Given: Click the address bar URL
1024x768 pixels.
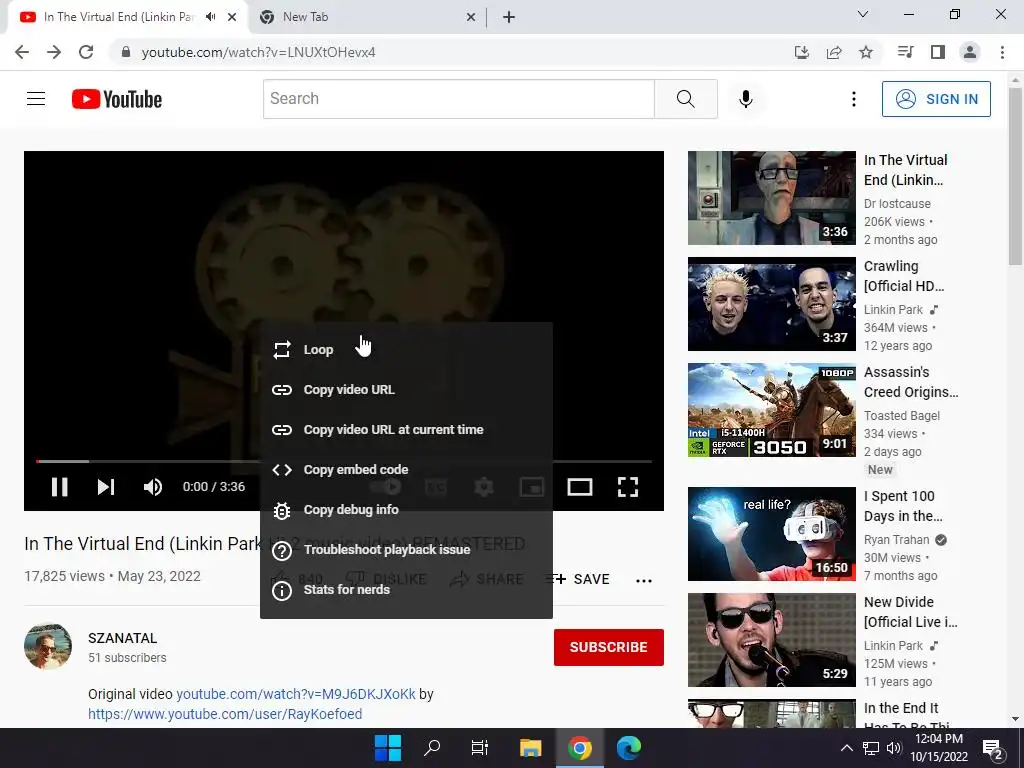Looking at the screenshot, I should point(259,52).
